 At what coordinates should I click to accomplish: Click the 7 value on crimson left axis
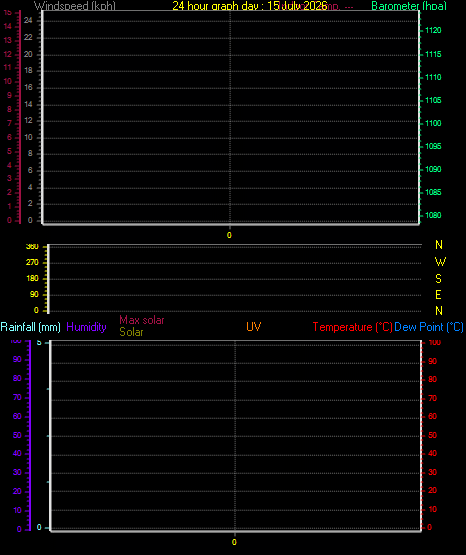click(10, 123)
